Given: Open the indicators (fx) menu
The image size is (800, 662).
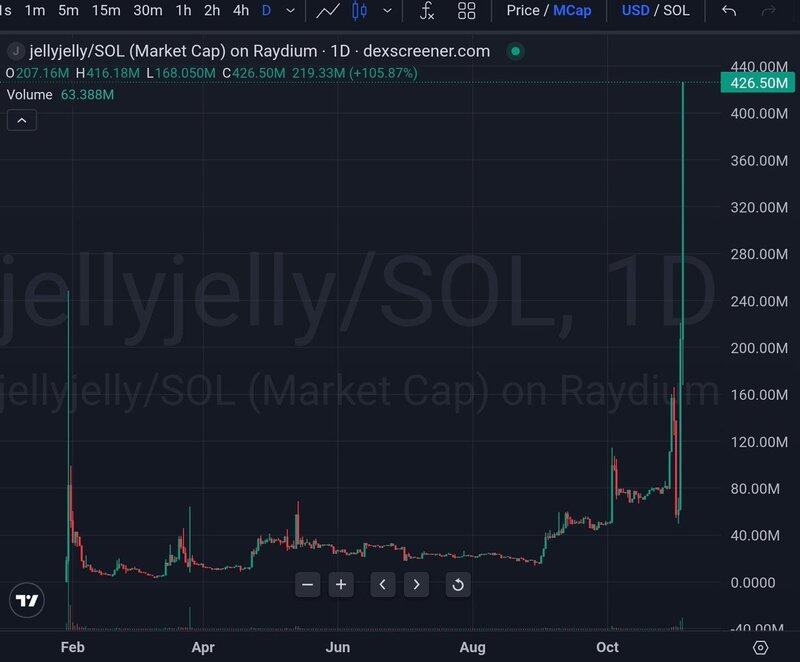Looking at the screenshot, I should click(x=427, y=11).
